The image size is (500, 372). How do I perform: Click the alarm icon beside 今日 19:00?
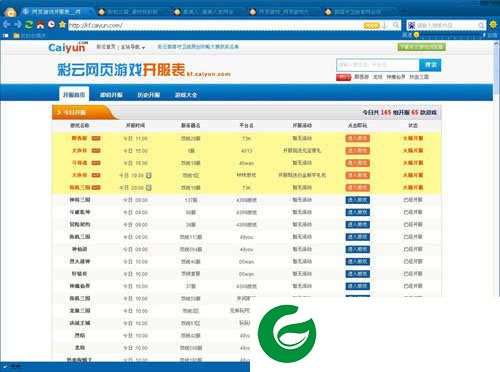(x=149, y=175)
